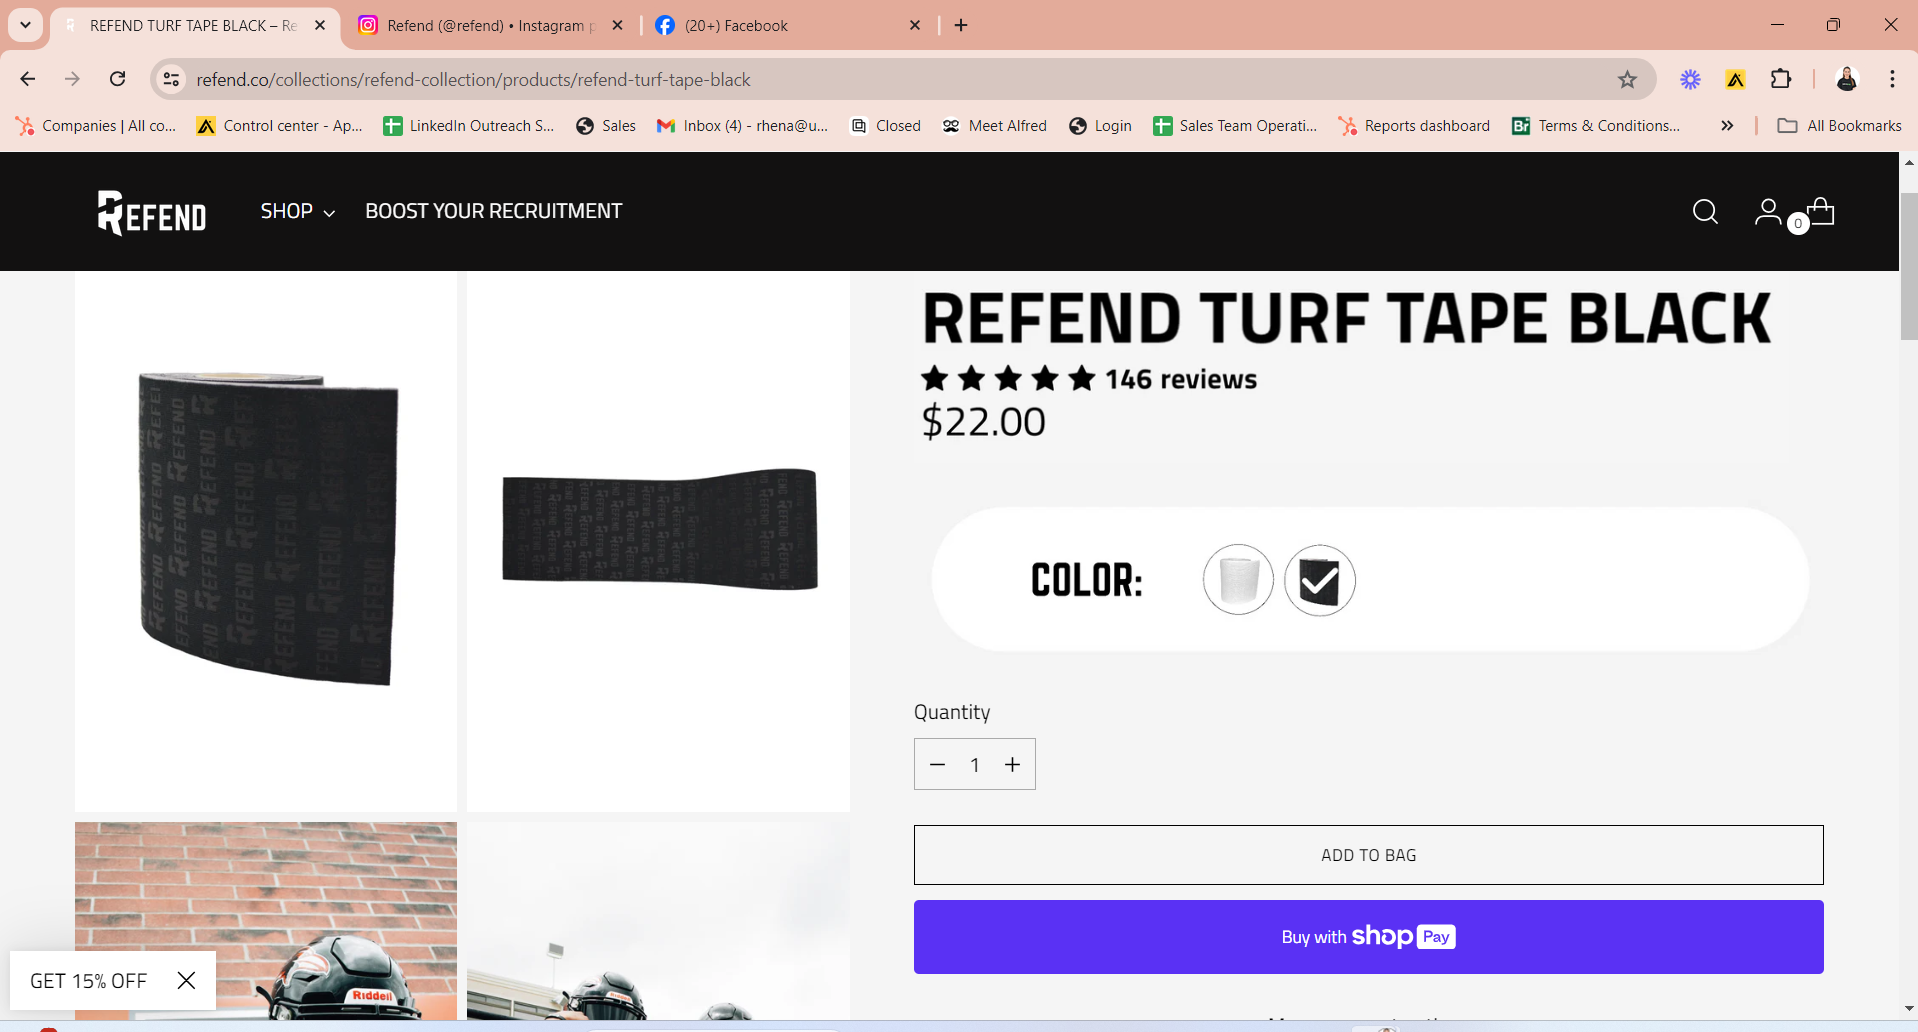This screenshot has width=1918, height=1032.
Task: Increase quantity with plus button
Action: (1013, 765)
